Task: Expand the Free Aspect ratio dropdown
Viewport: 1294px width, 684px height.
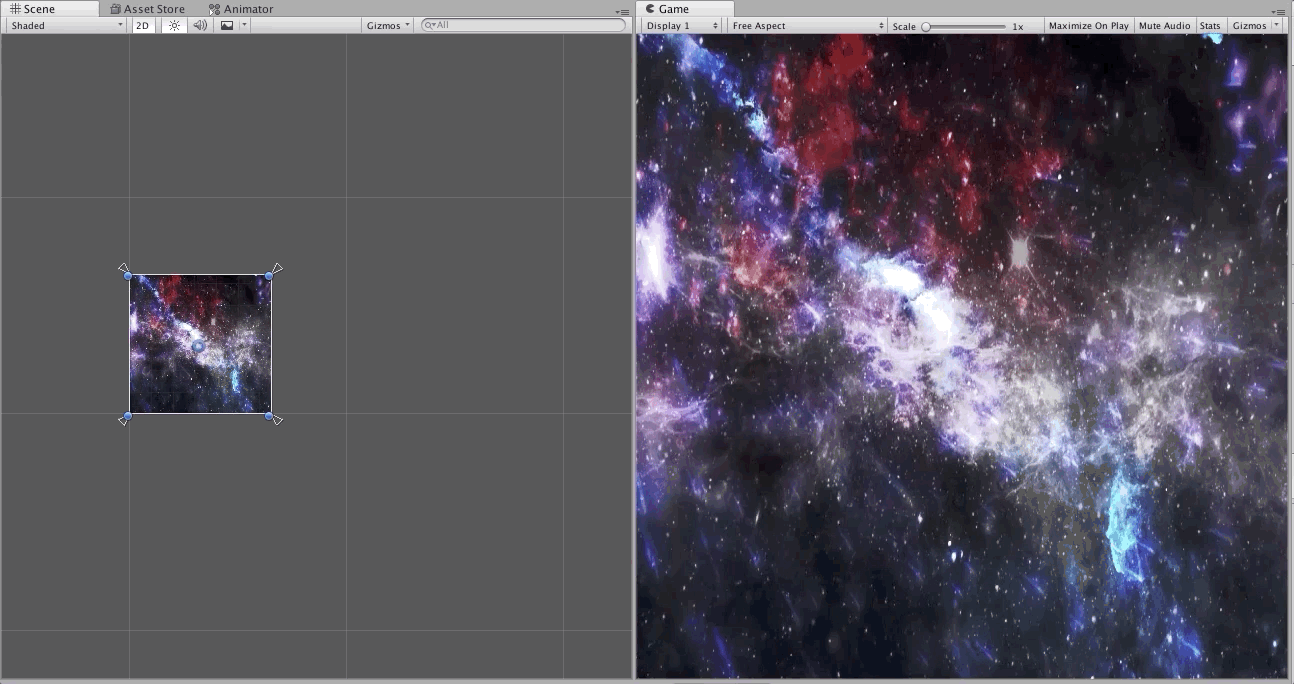Action: pyautogui.click(x=807, y=26)
